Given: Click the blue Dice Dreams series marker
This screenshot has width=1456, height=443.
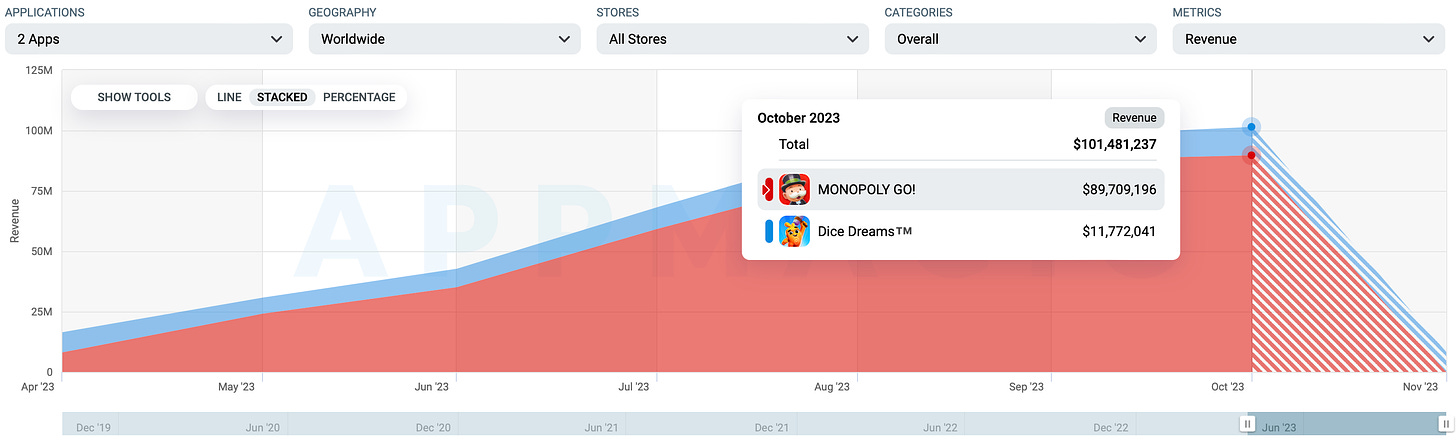Looking at the screenshot, I should (x=769, y=231).
